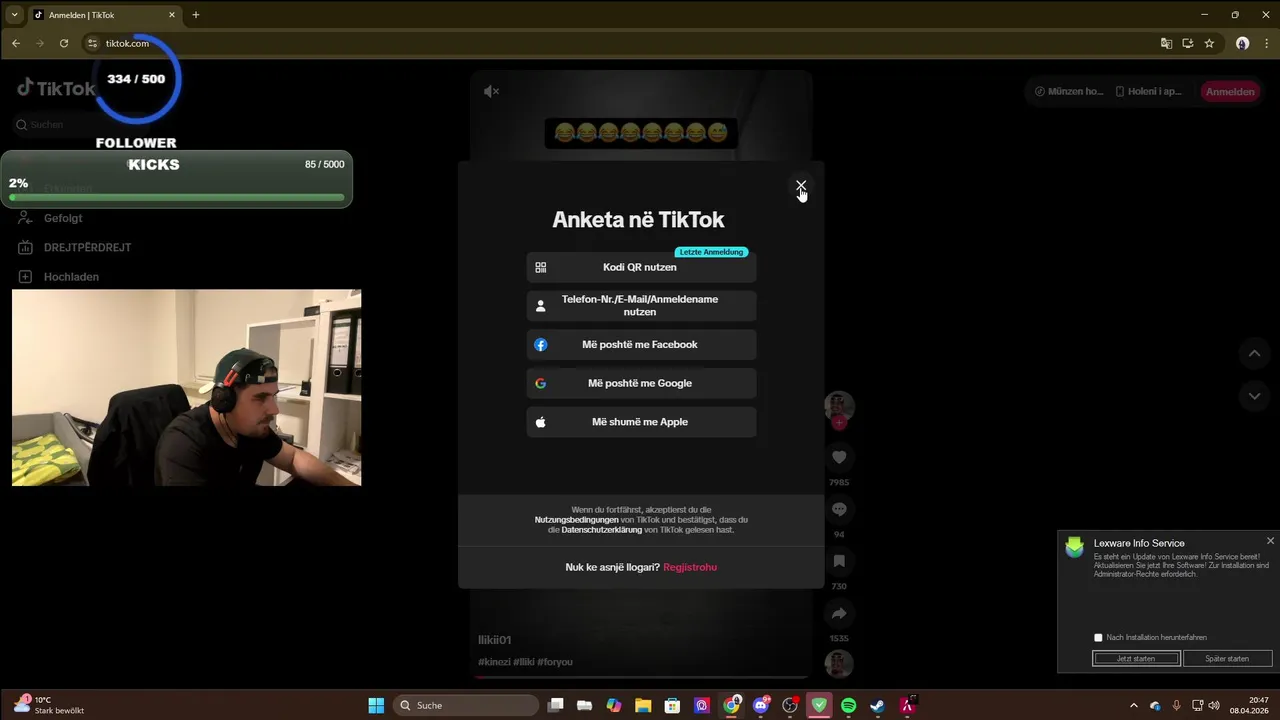
Task: Select Telefon-Nr./E-Mail/Anmeldename nutzen option
Action: (x=641, y=305)
